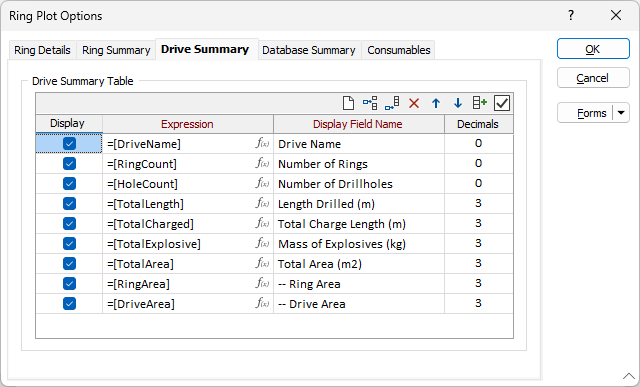This screenshot has width=640, height=387.
Task: Move row down with blue arrow
Action: tap(458, 103)
